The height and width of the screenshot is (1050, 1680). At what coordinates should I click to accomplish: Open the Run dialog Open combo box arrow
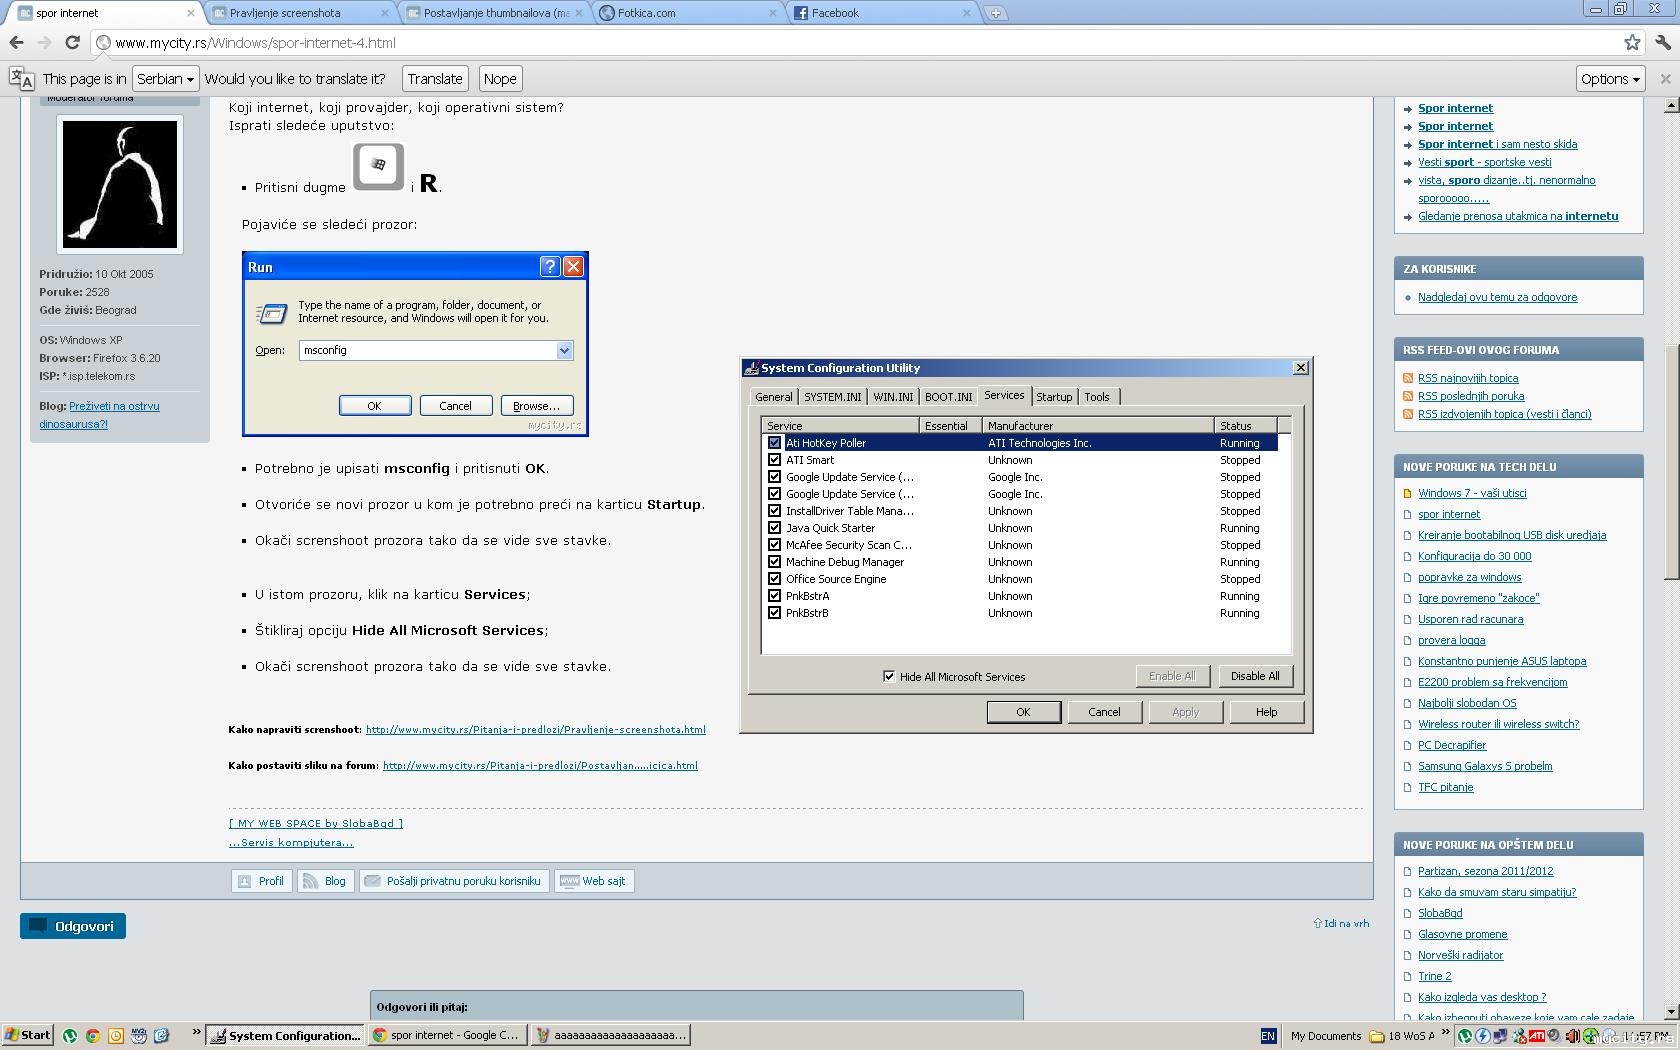[564, 350]
